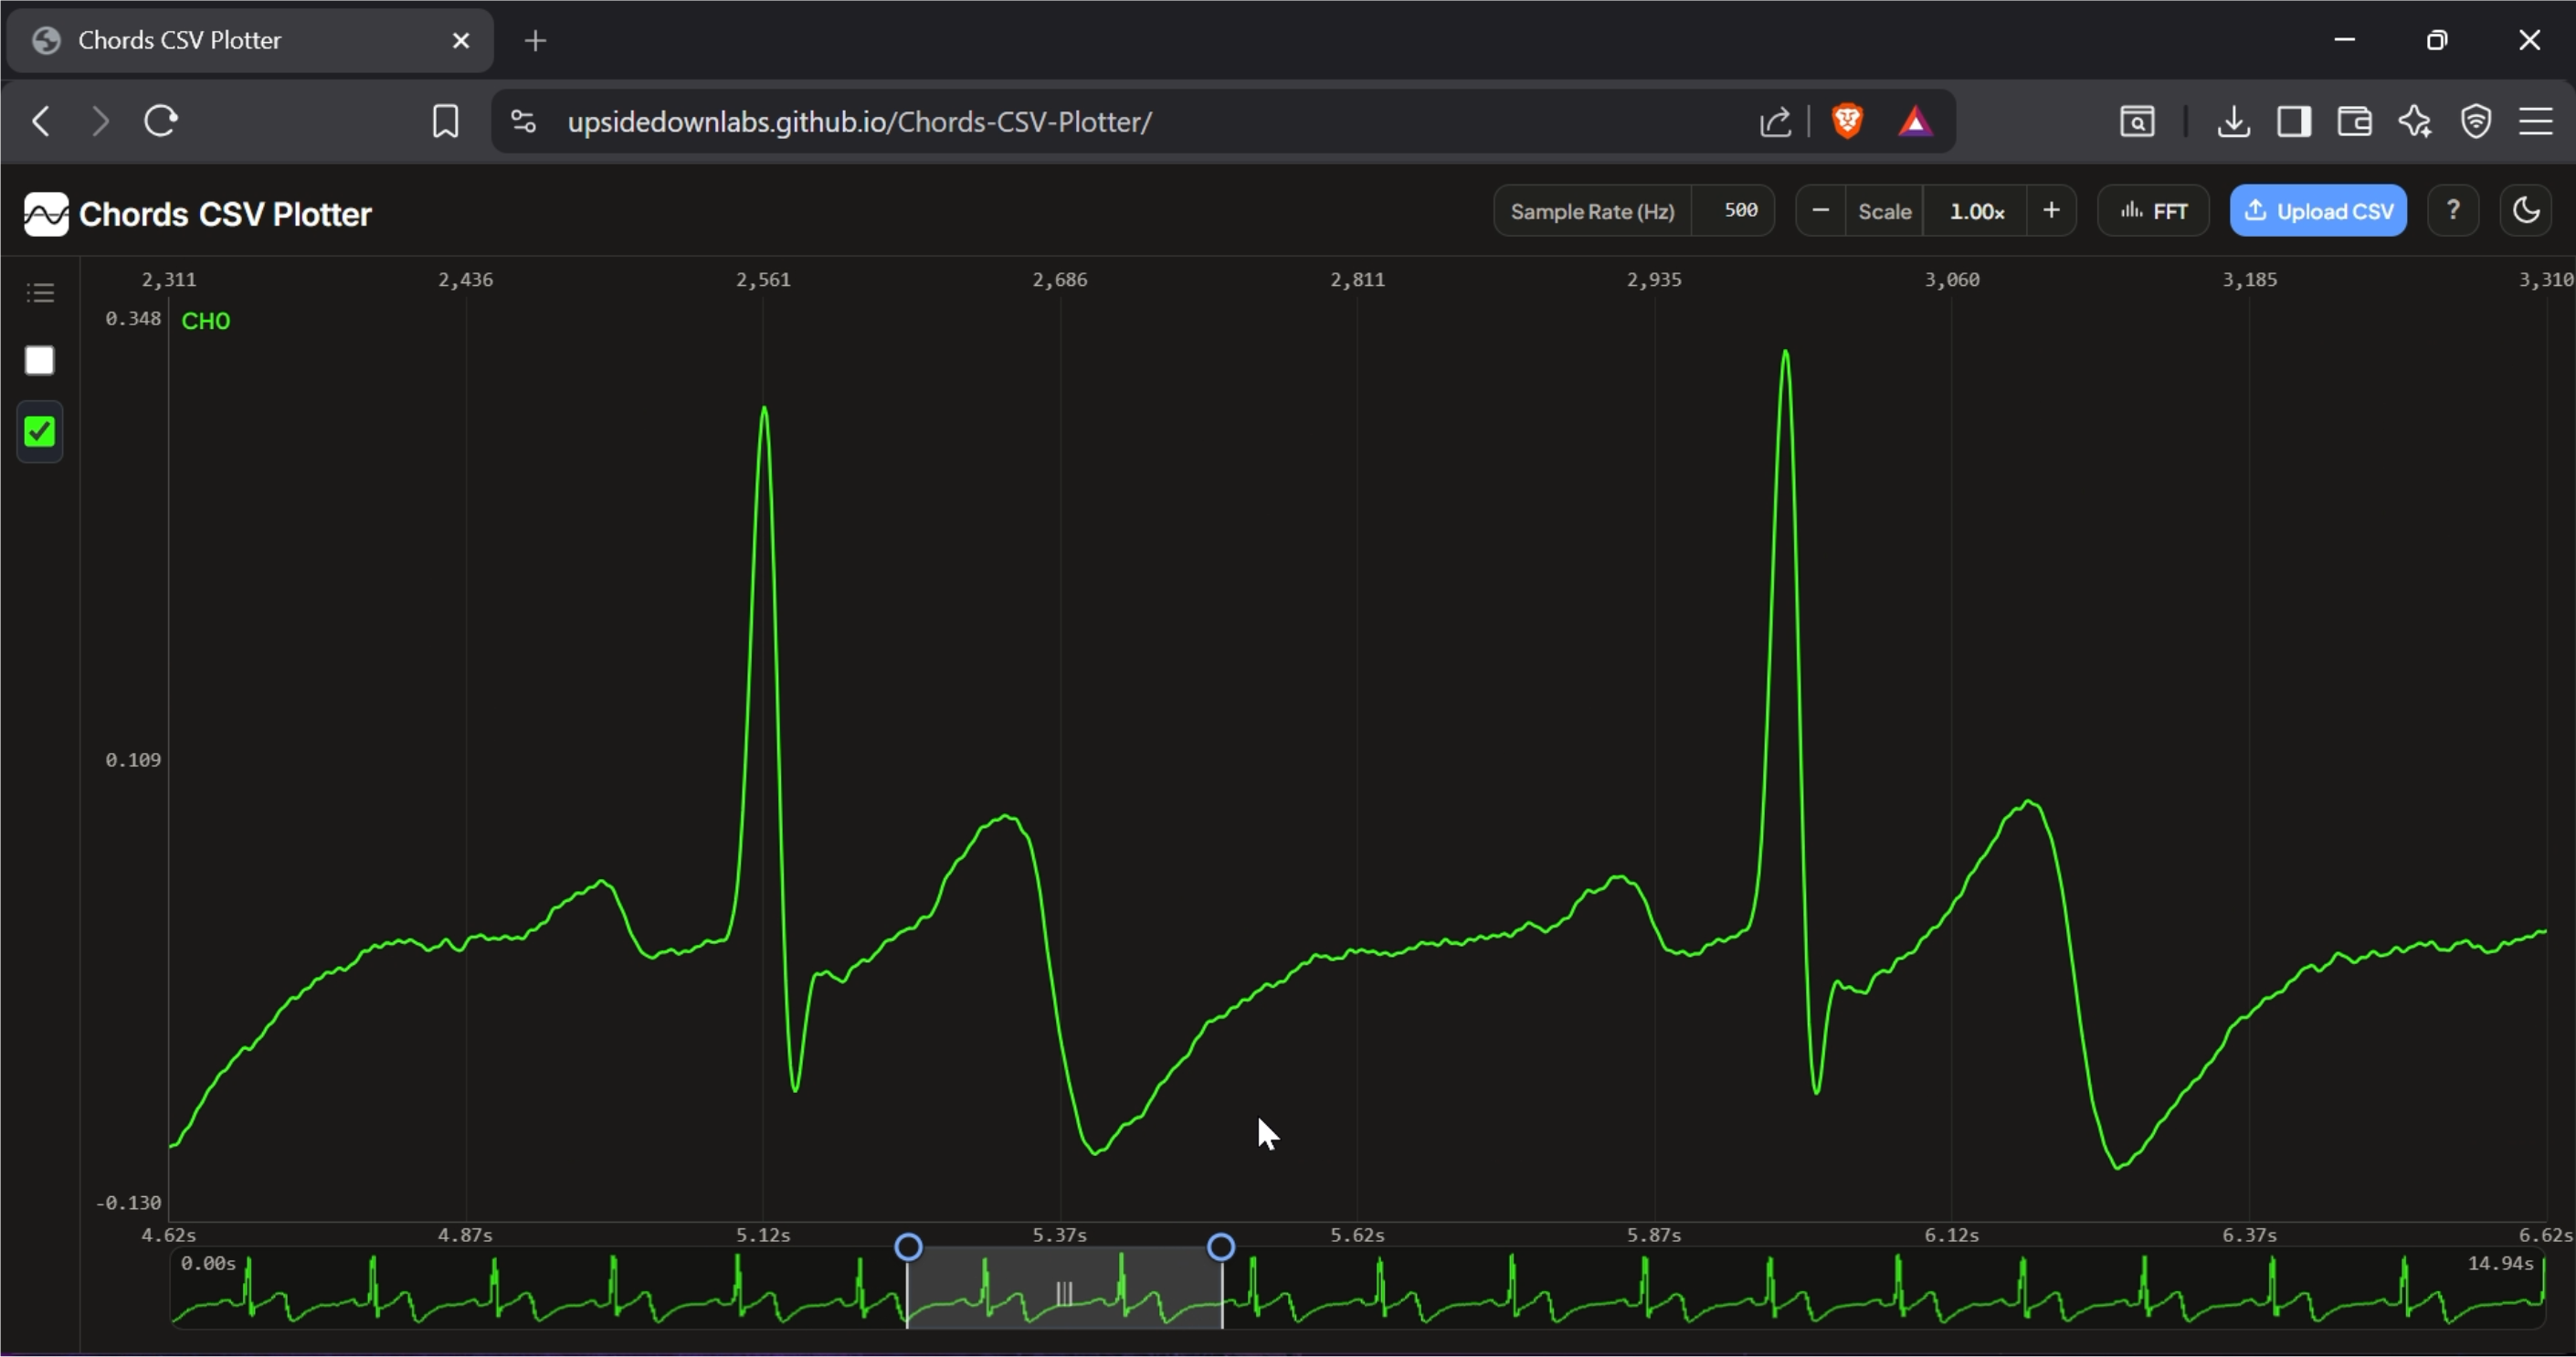Viewport: 2576px width, 1357px height.
Task: Open the share page icon
Action: point(1775,122)
